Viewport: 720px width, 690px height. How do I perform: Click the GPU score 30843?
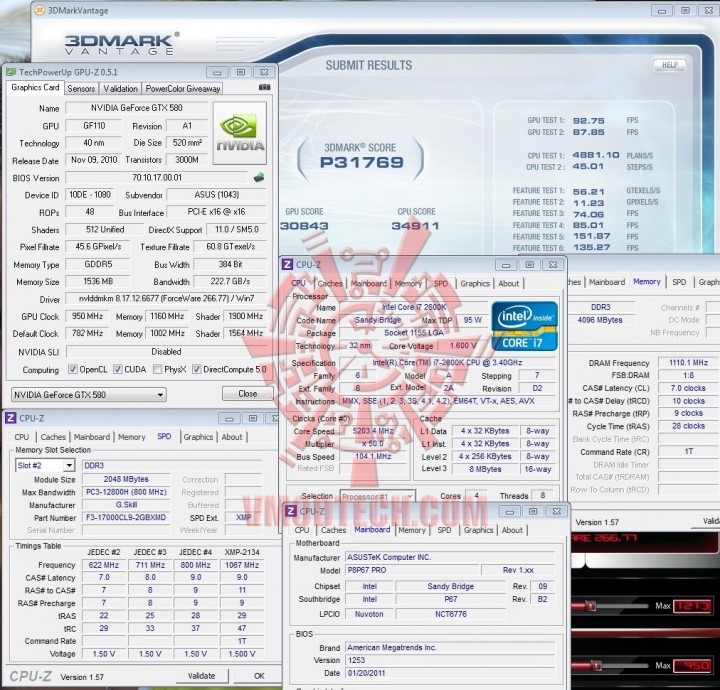tap(304, 226)
